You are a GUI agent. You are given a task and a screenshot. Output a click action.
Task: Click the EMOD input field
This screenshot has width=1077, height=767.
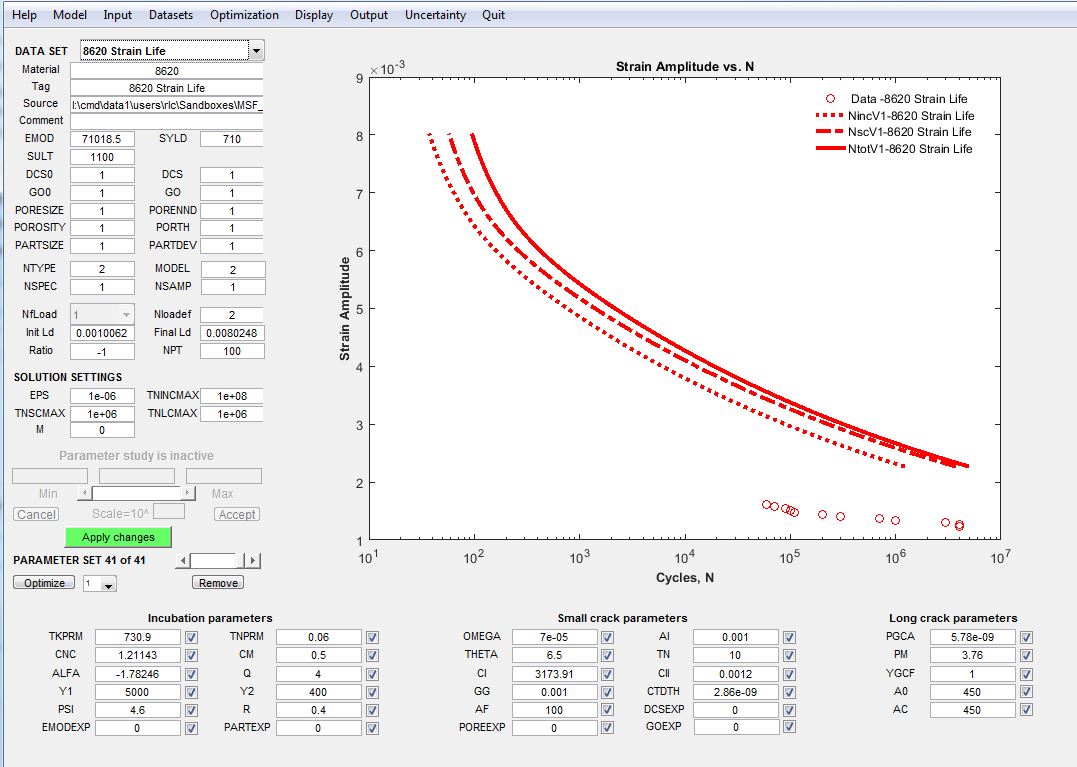click(102, 139)
